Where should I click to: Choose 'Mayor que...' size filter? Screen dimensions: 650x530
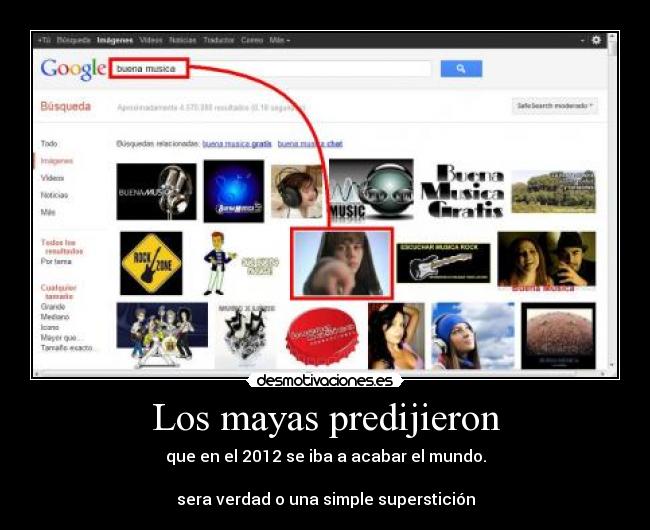[61, 338]
